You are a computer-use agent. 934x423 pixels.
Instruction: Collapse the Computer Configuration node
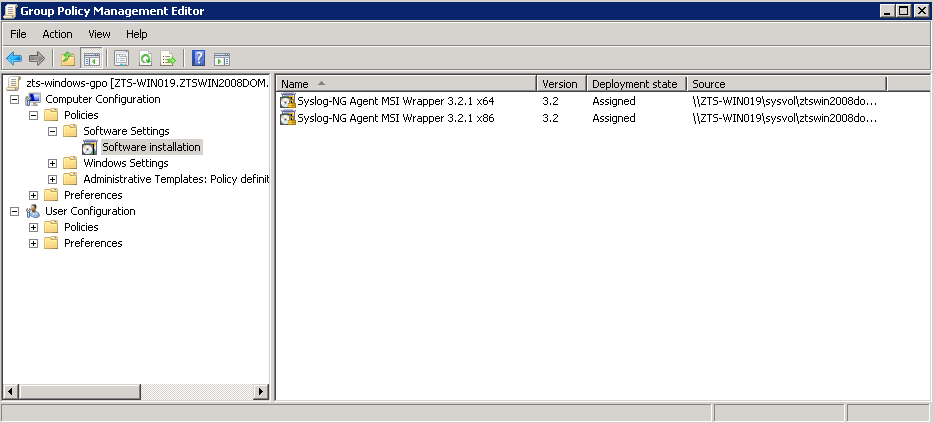click(14, 99)
